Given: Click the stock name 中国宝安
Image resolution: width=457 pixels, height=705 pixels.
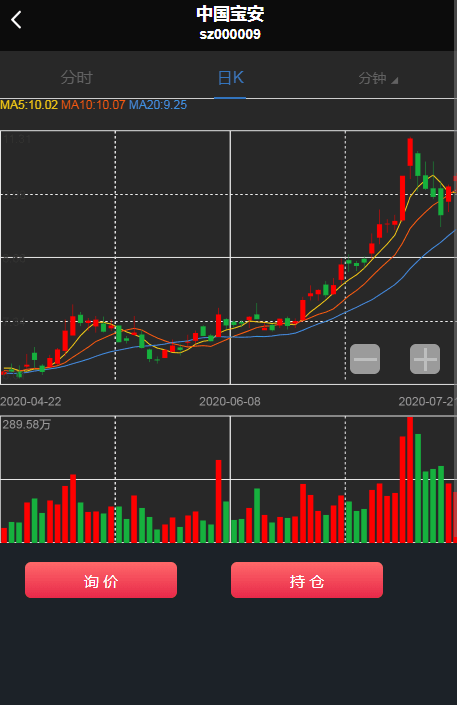Looking at the screenshot, I should [230, 14].
